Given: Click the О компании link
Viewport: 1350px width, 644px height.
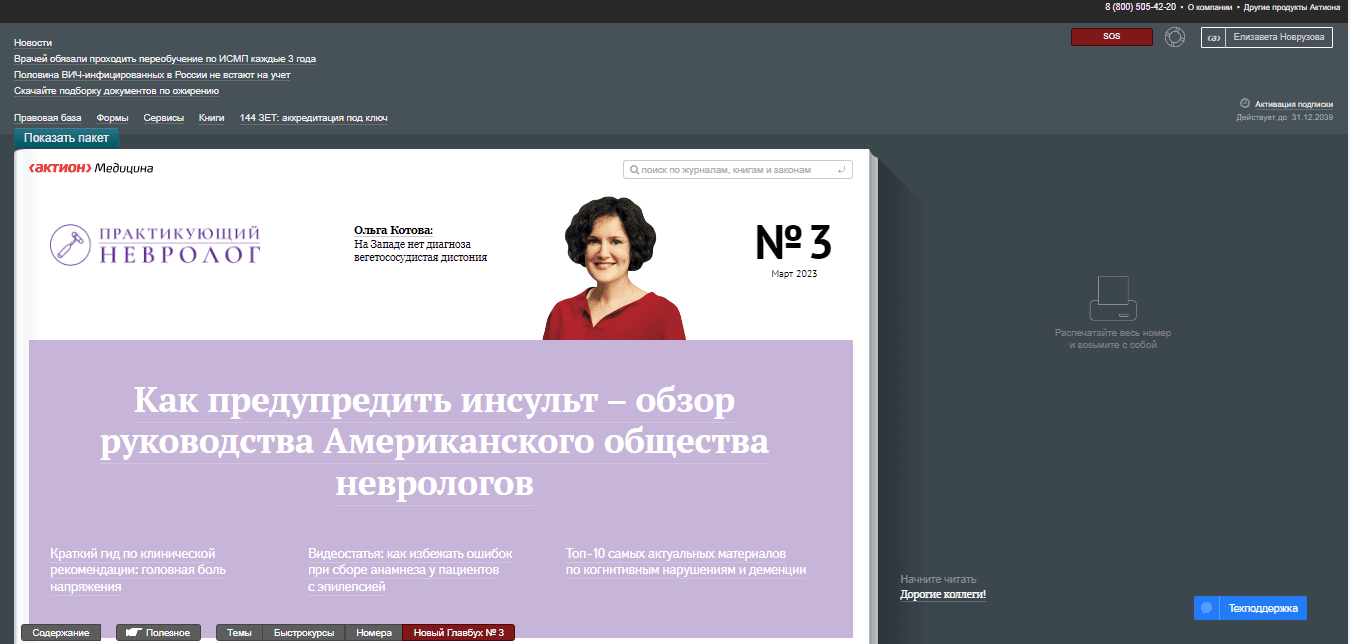Looking at the screenshot, I should (x=1210, y=7).
